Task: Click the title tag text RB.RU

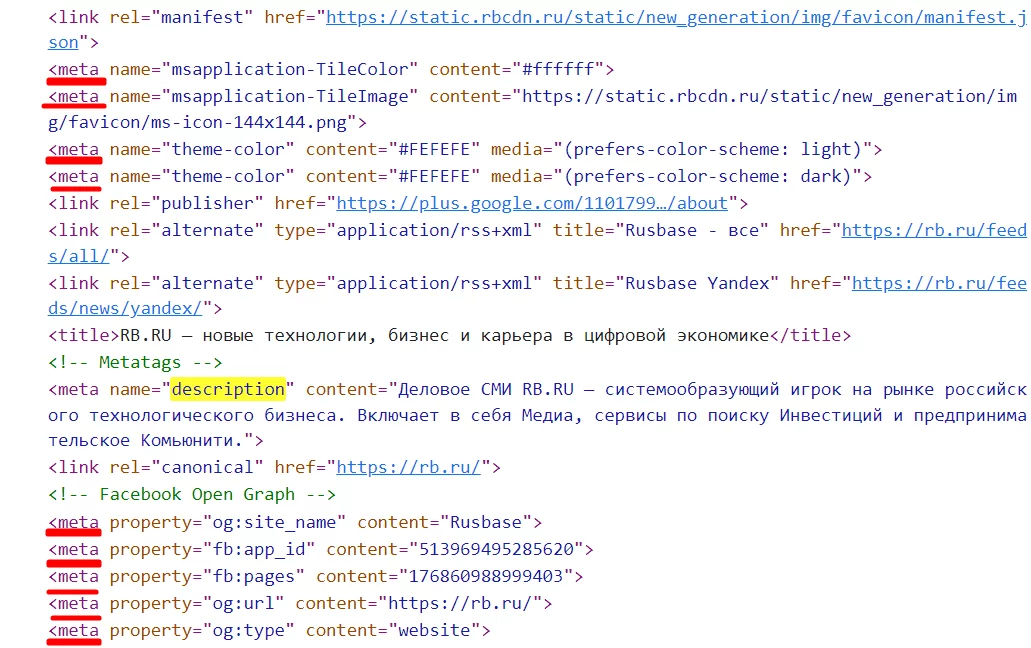Action: [x=145, y=336]
